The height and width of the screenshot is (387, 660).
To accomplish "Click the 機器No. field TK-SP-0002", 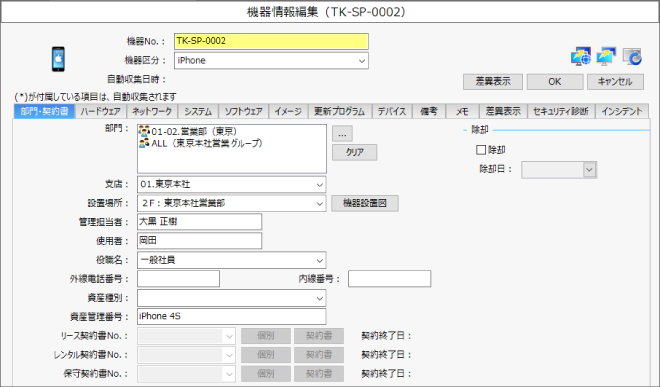I will 271,41.
